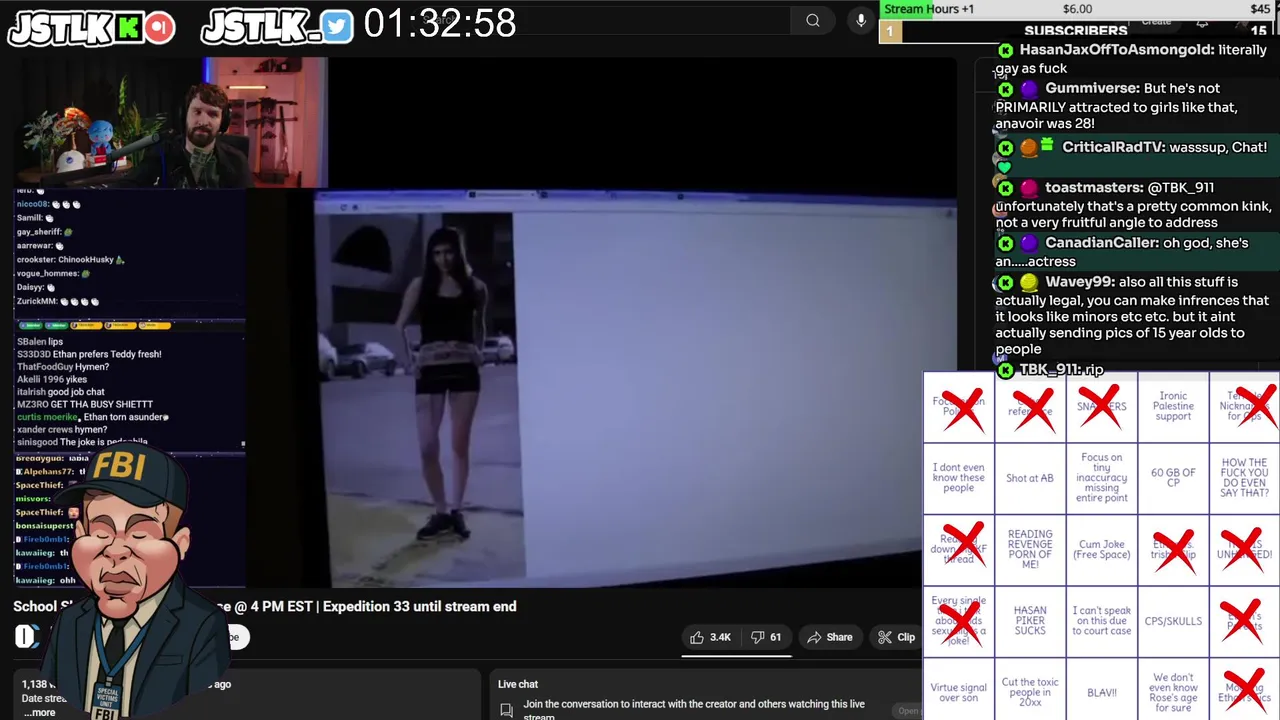Expand the description with ...more
1280x720 pixels.
click(x=40, y=712)
